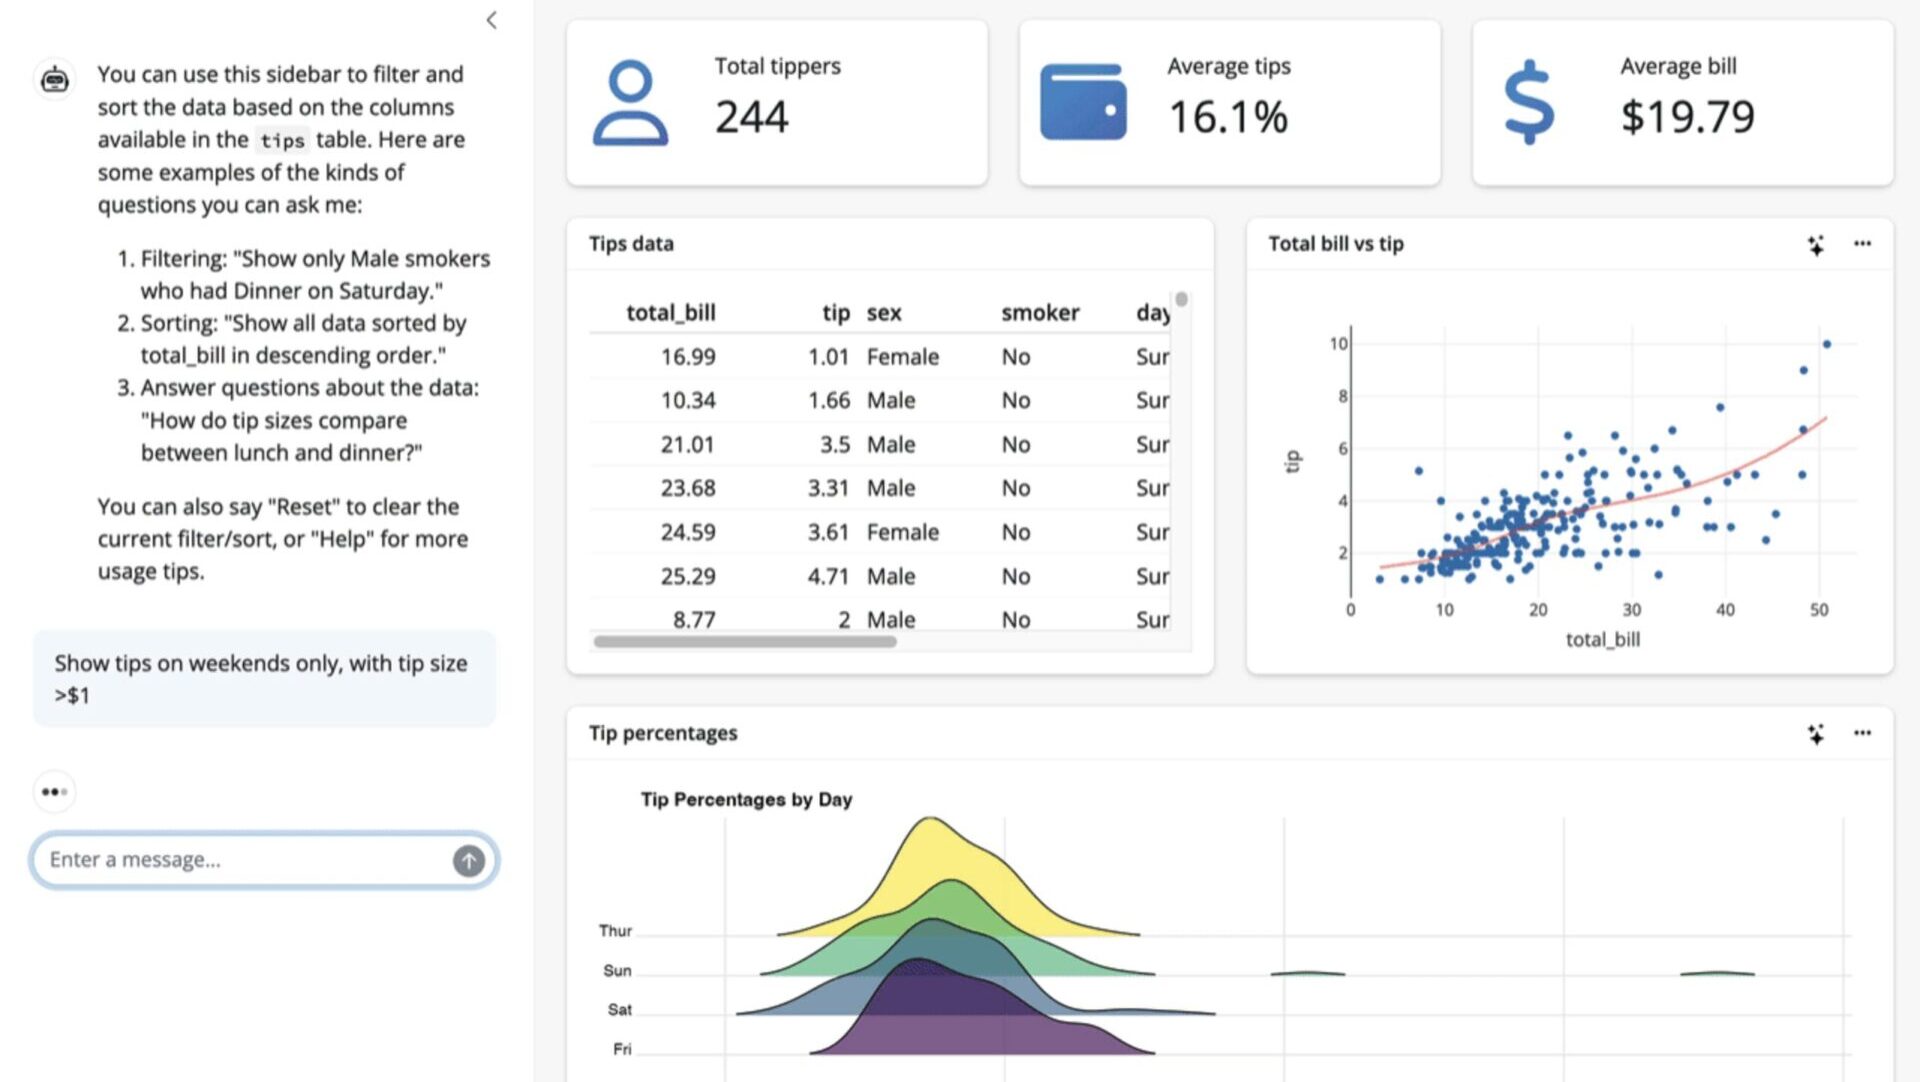Open ellipsis menu on Tip percentages card
1920x1082 pixels.
pyautogui.click(x=1862, y=733)
